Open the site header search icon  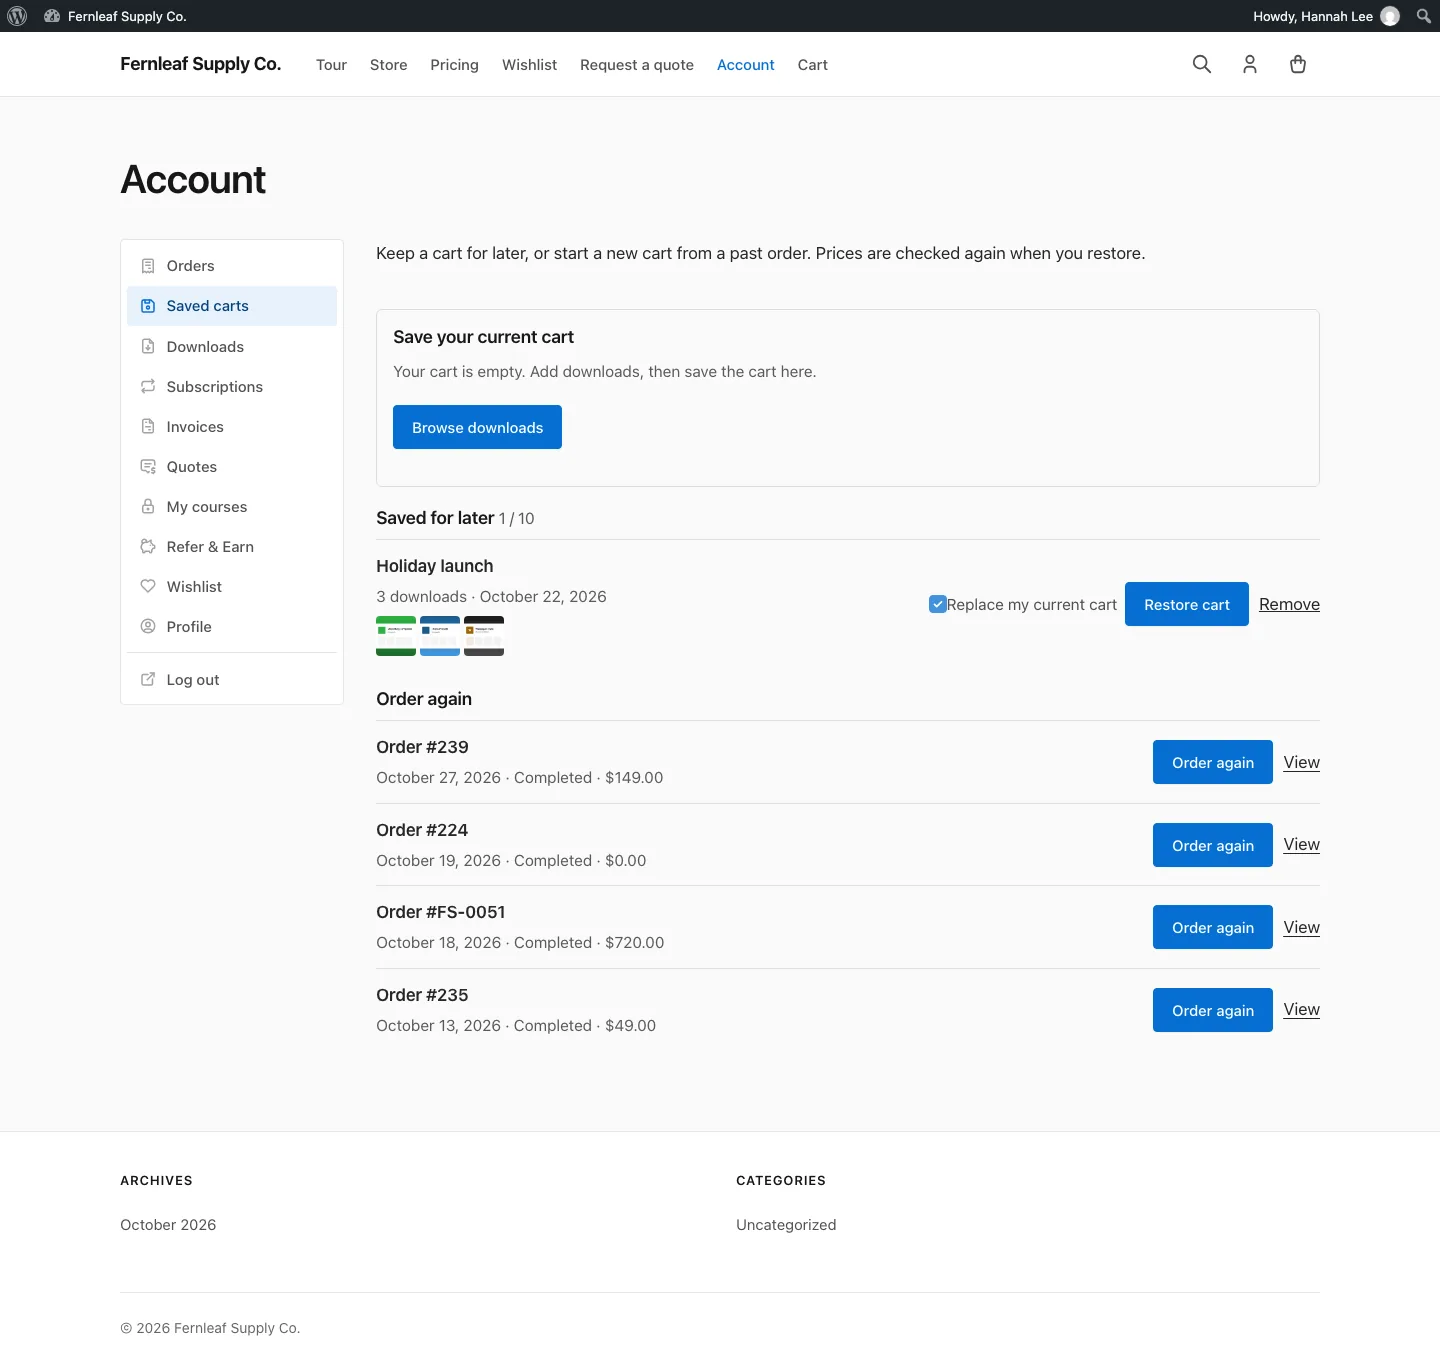tap(1202, 64)
